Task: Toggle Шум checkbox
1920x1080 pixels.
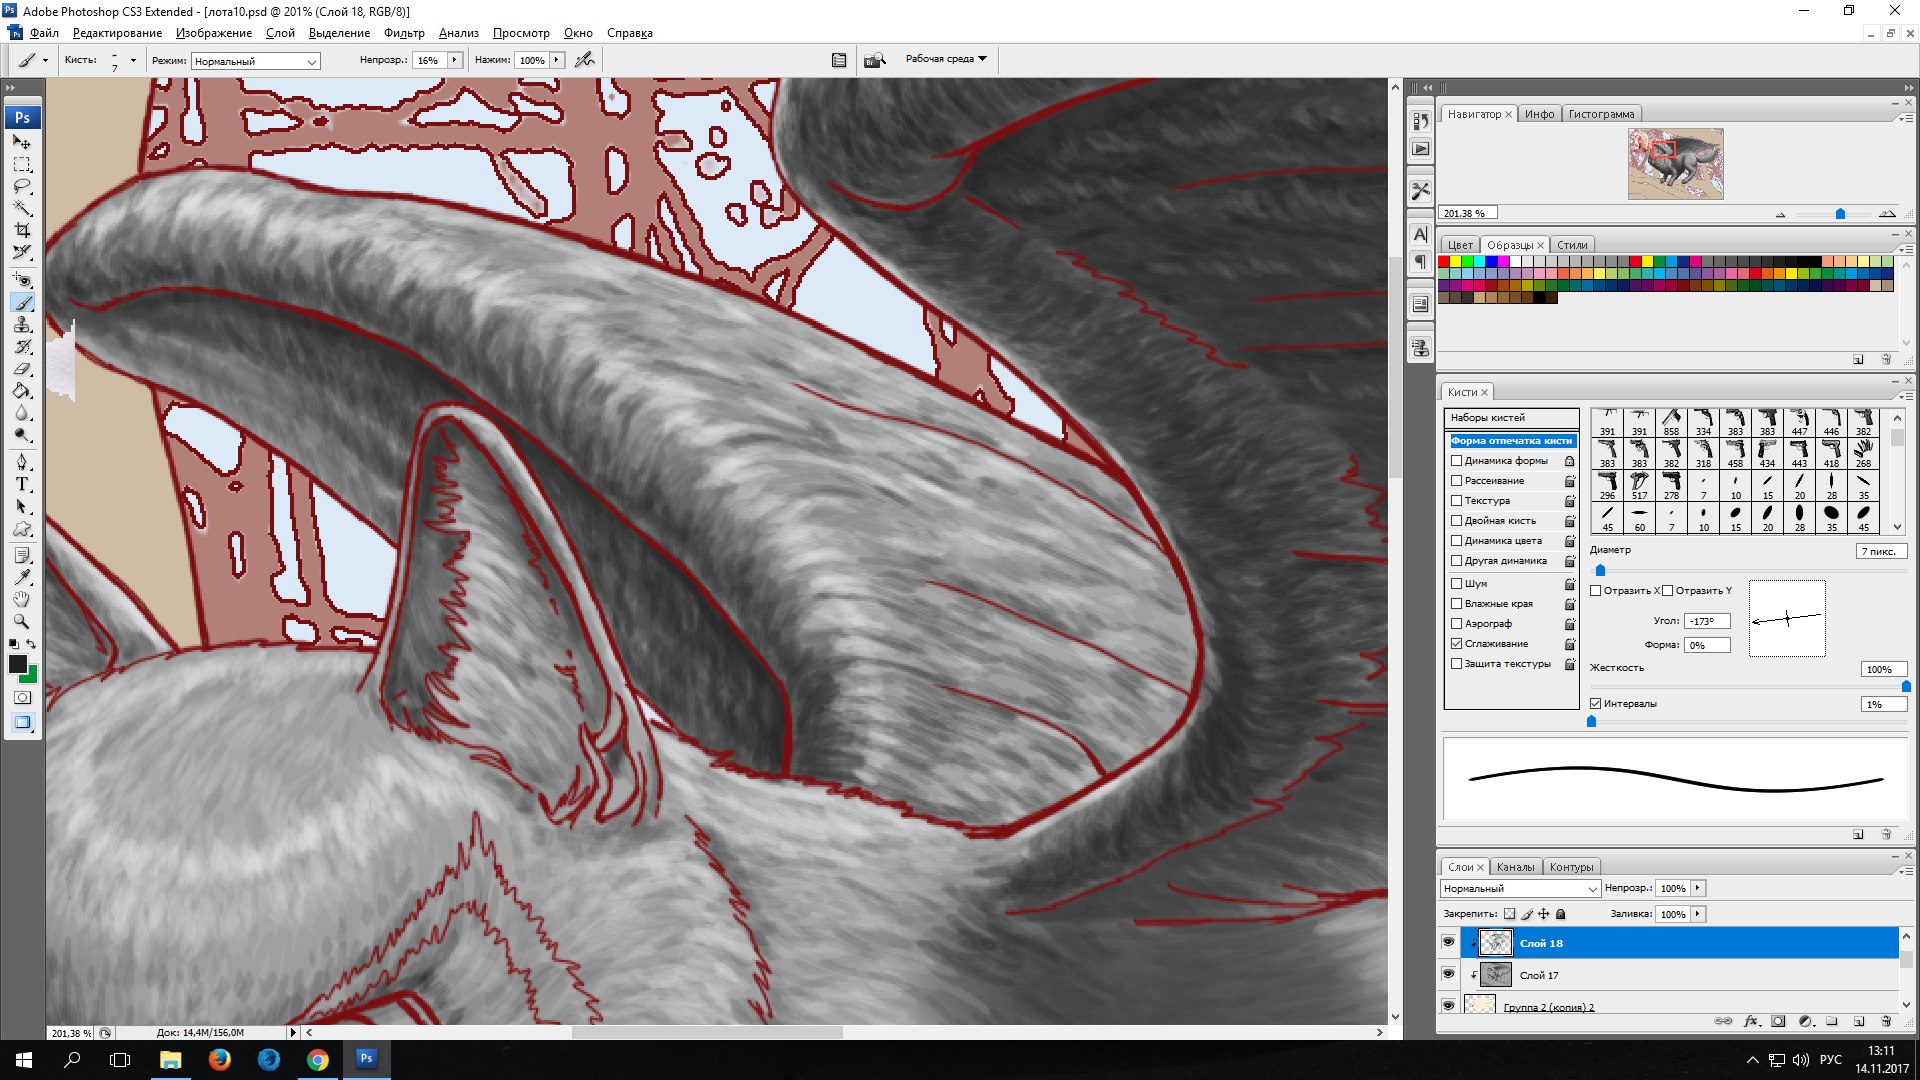Action: (x=1456, y=584)
